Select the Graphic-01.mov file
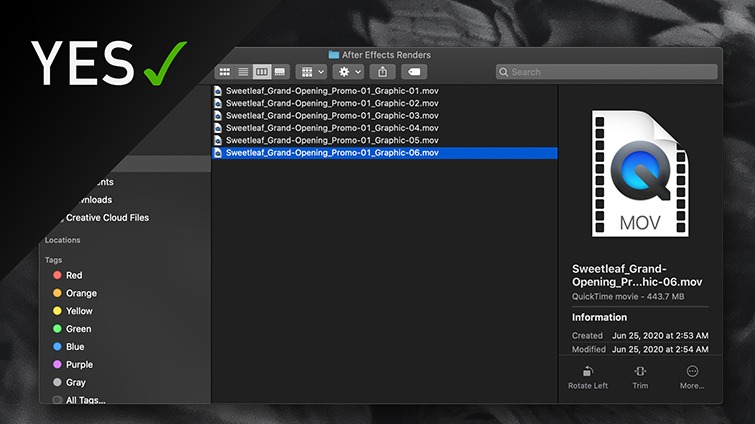 tap(331, 91)
